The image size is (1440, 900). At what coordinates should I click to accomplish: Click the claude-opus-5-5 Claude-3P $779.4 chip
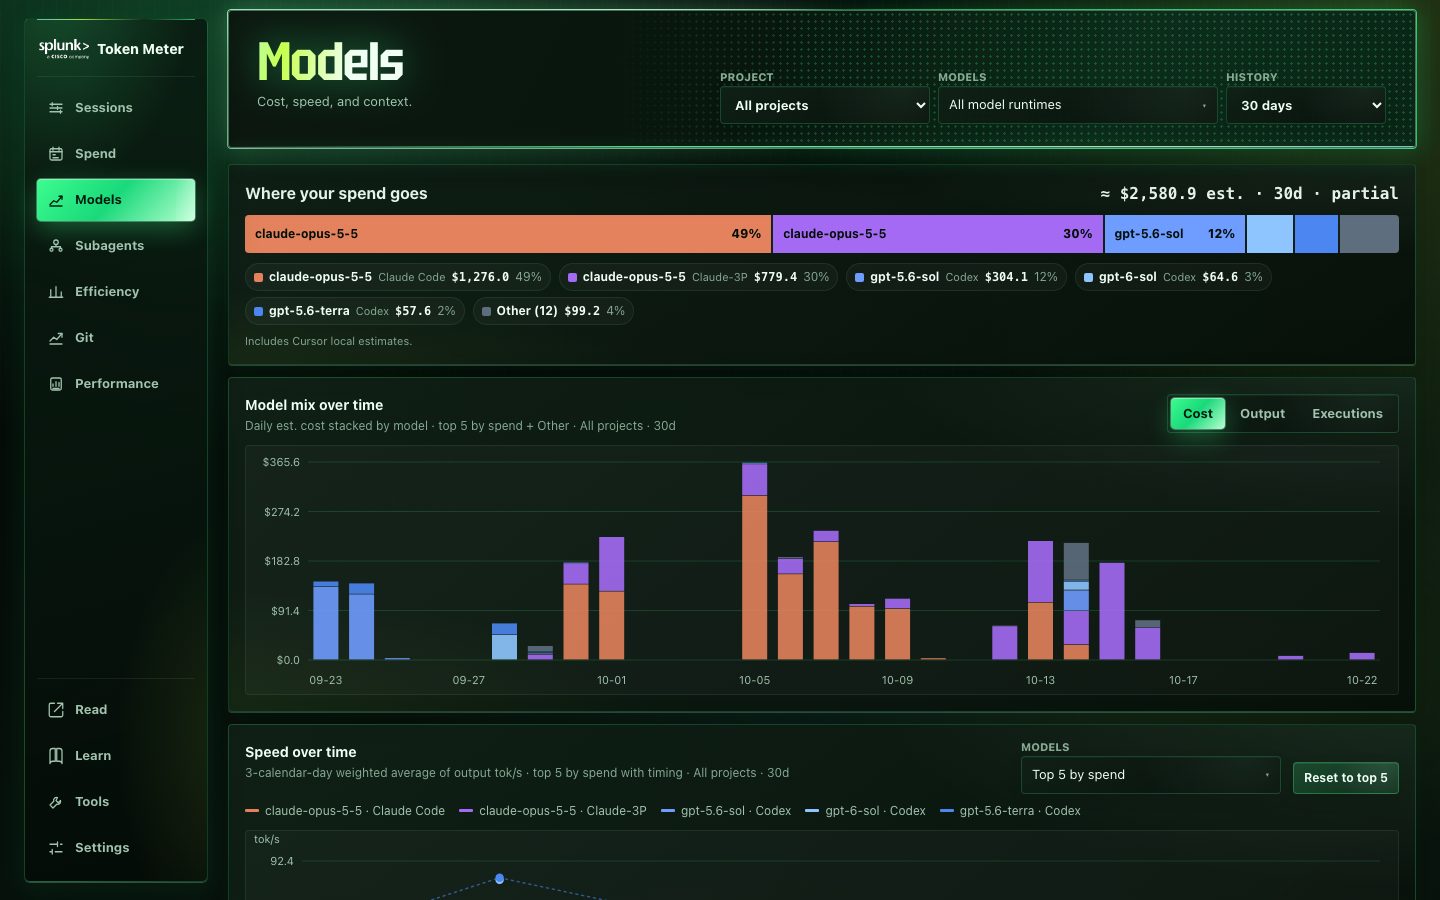(x=698, y=277)
